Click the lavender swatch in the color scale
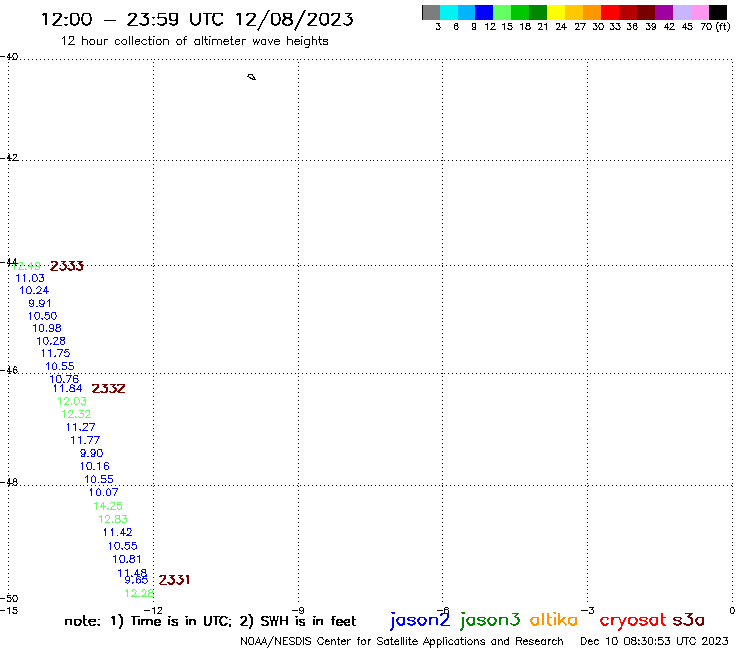This screenshot has height=650, width=740. [x=682, y=12]
